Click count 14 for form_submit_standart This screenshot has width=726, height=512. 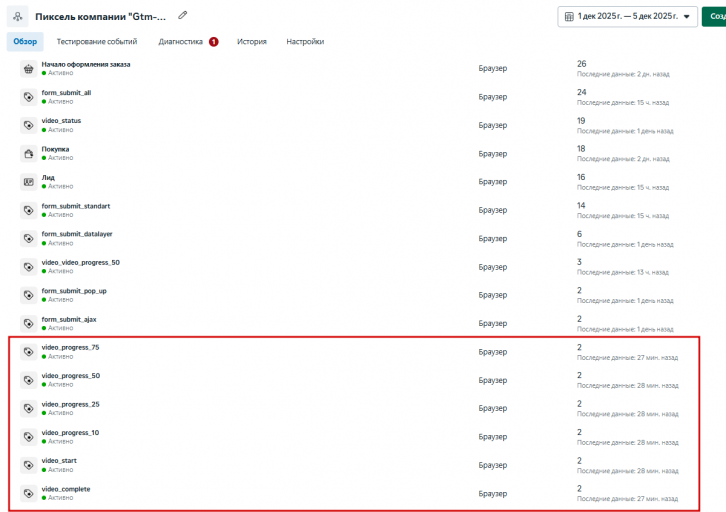pos(581,205)
